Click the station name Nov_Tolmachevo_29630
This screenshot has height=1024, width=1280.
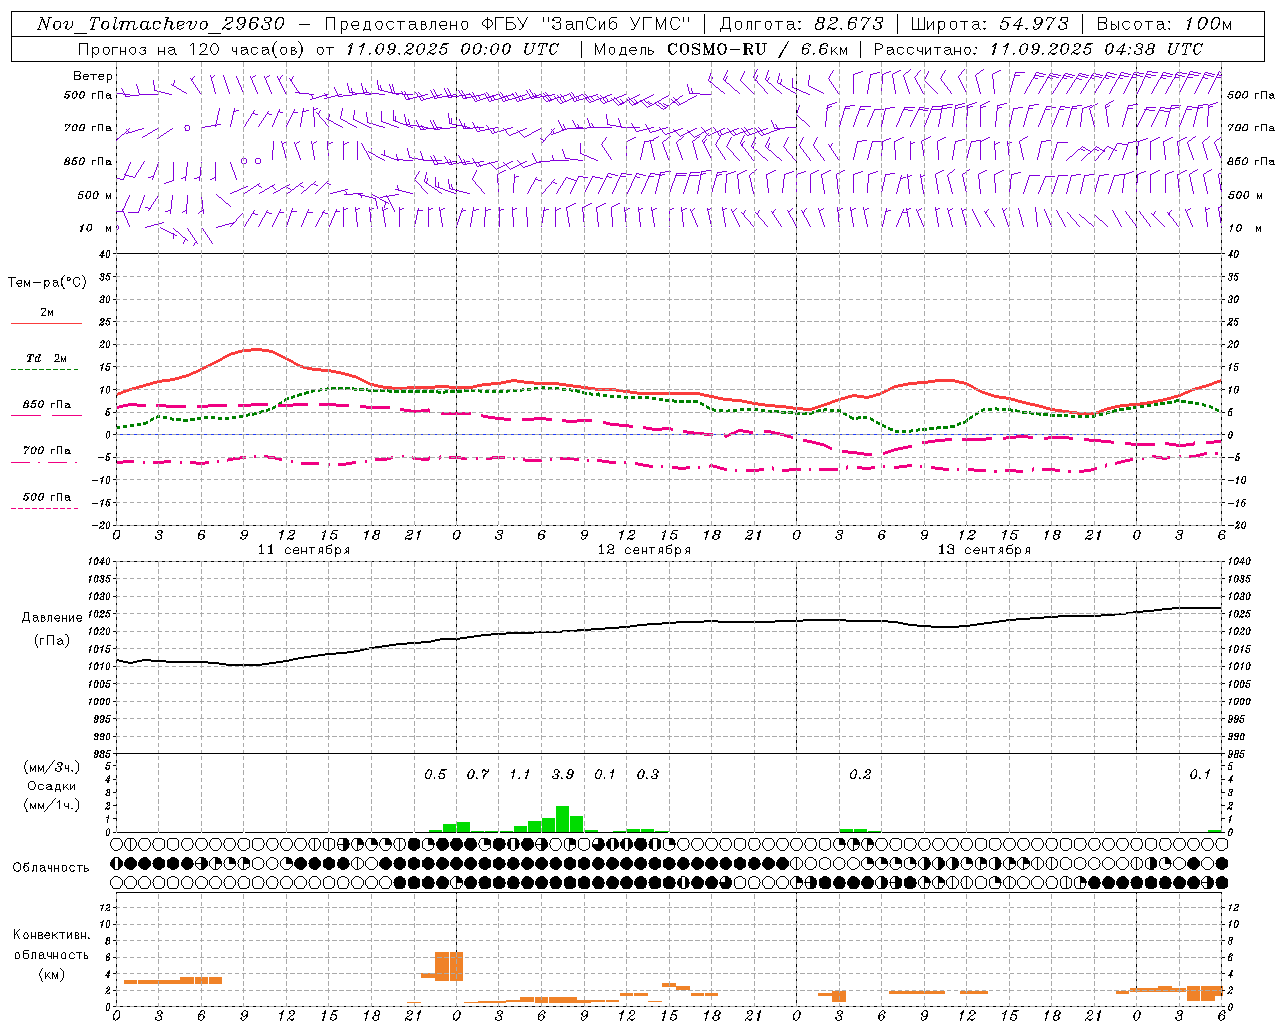click(x=160, y=24)
